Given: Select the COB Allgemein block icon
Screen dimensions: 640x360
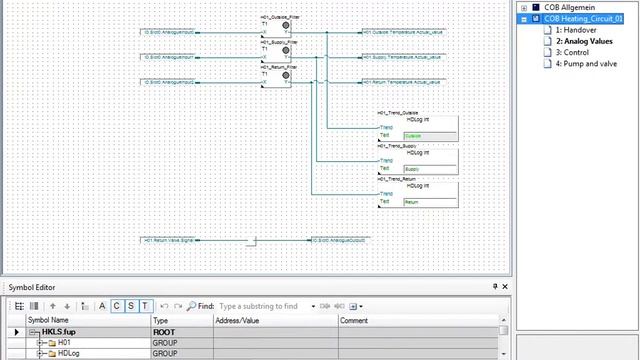Looking at the screenshot, I should coord(536,7).
